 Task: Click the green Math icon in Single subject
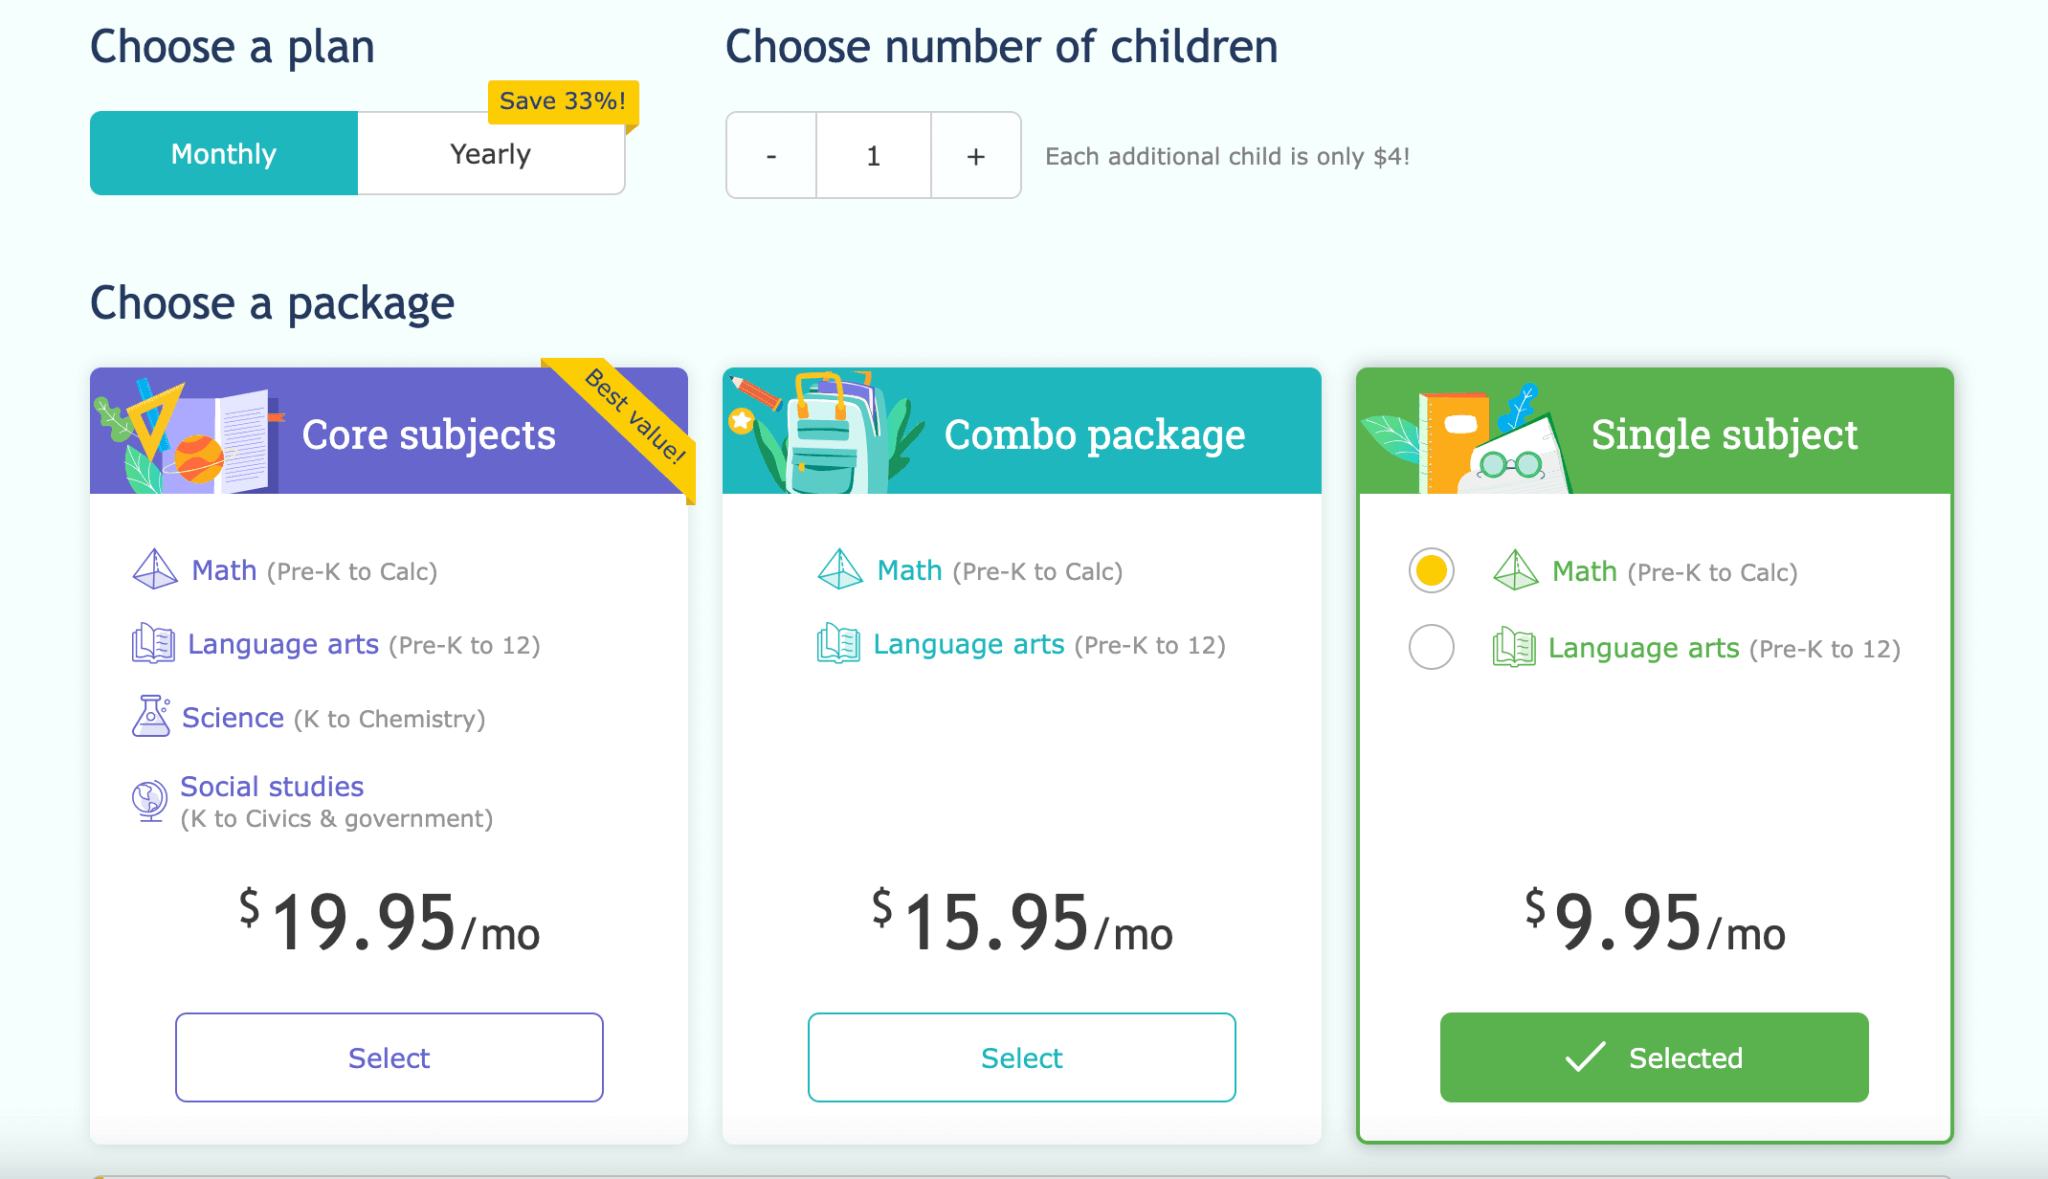(x=1515, y=571)
